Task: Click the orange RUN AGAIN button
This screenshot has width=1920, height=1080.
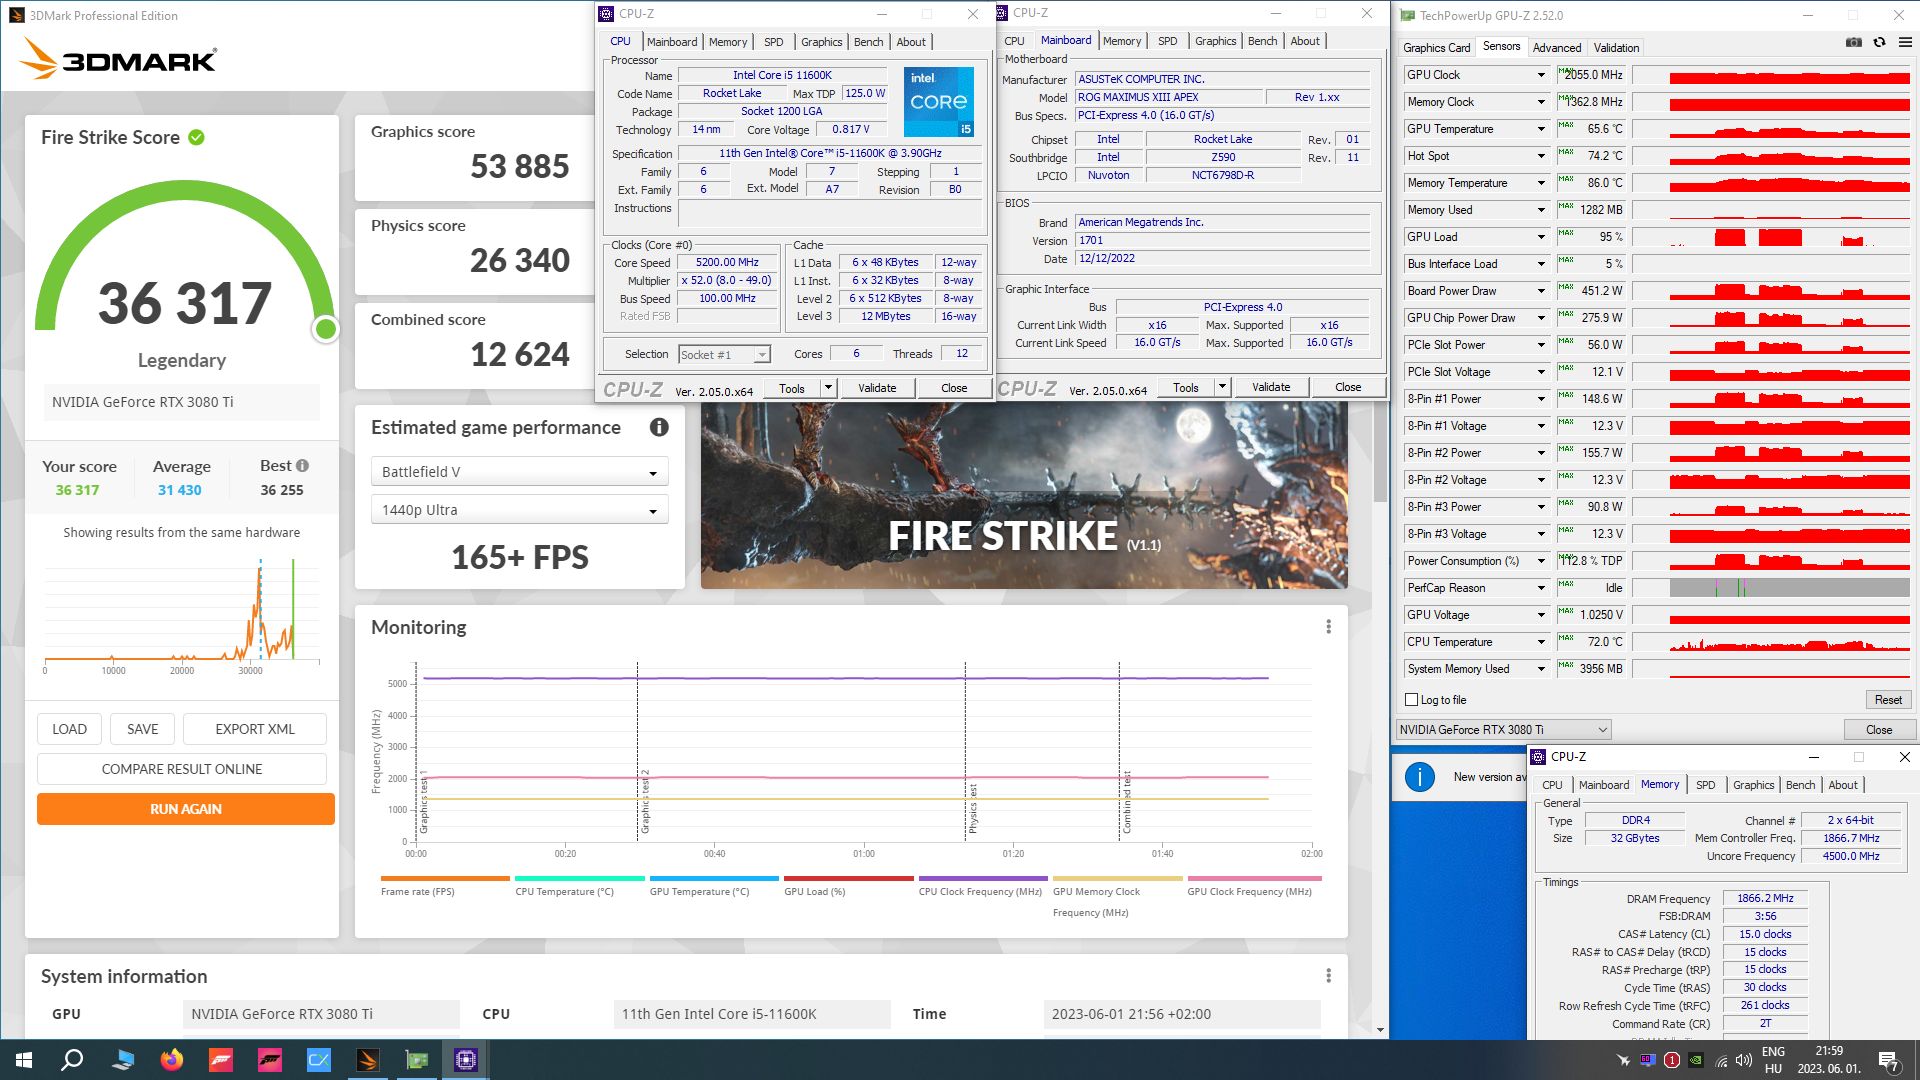Action: (186, 809)
